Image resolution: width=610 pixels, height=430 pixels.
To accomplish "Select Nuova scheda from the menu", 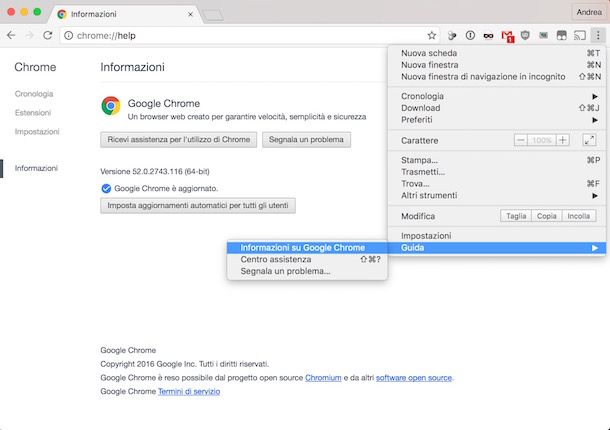I will click(x=497, y=53).
